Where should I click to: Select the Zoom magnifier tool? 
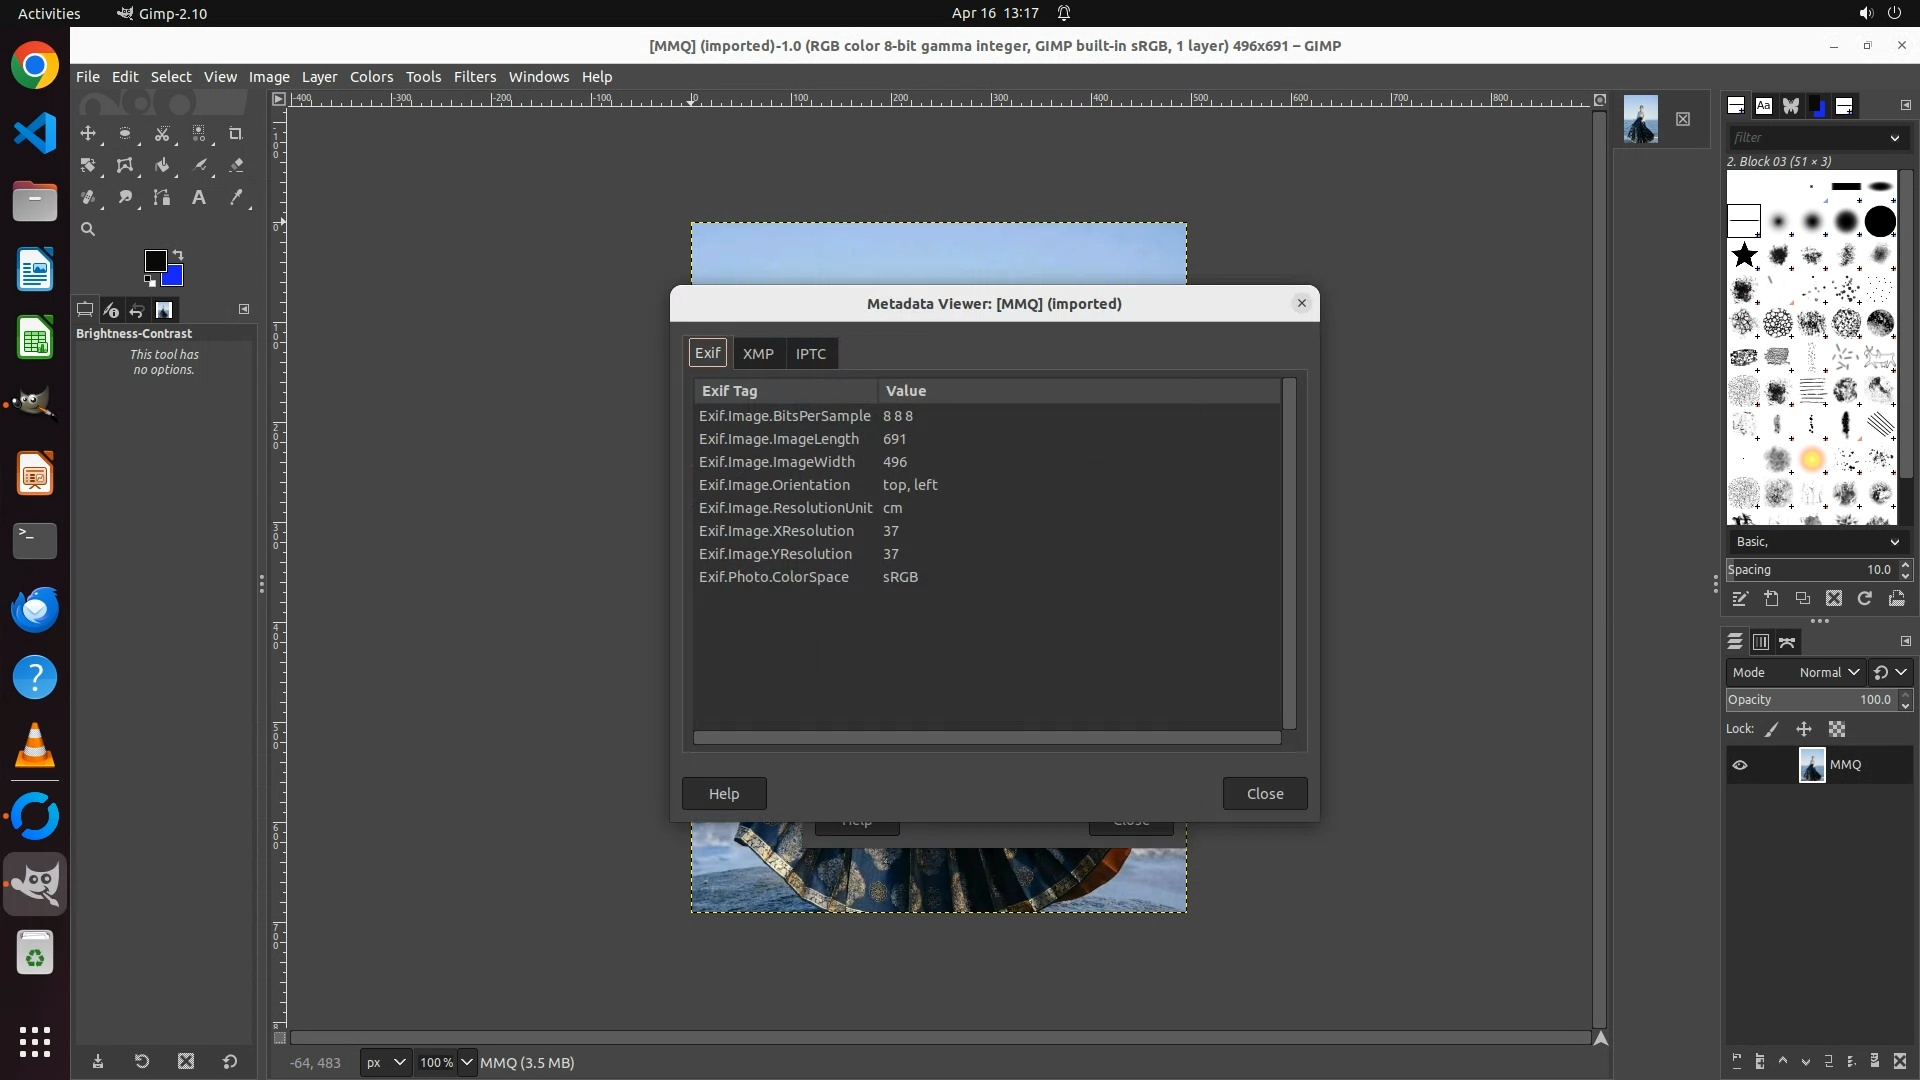pyautogui.click(x=88, y=230)
